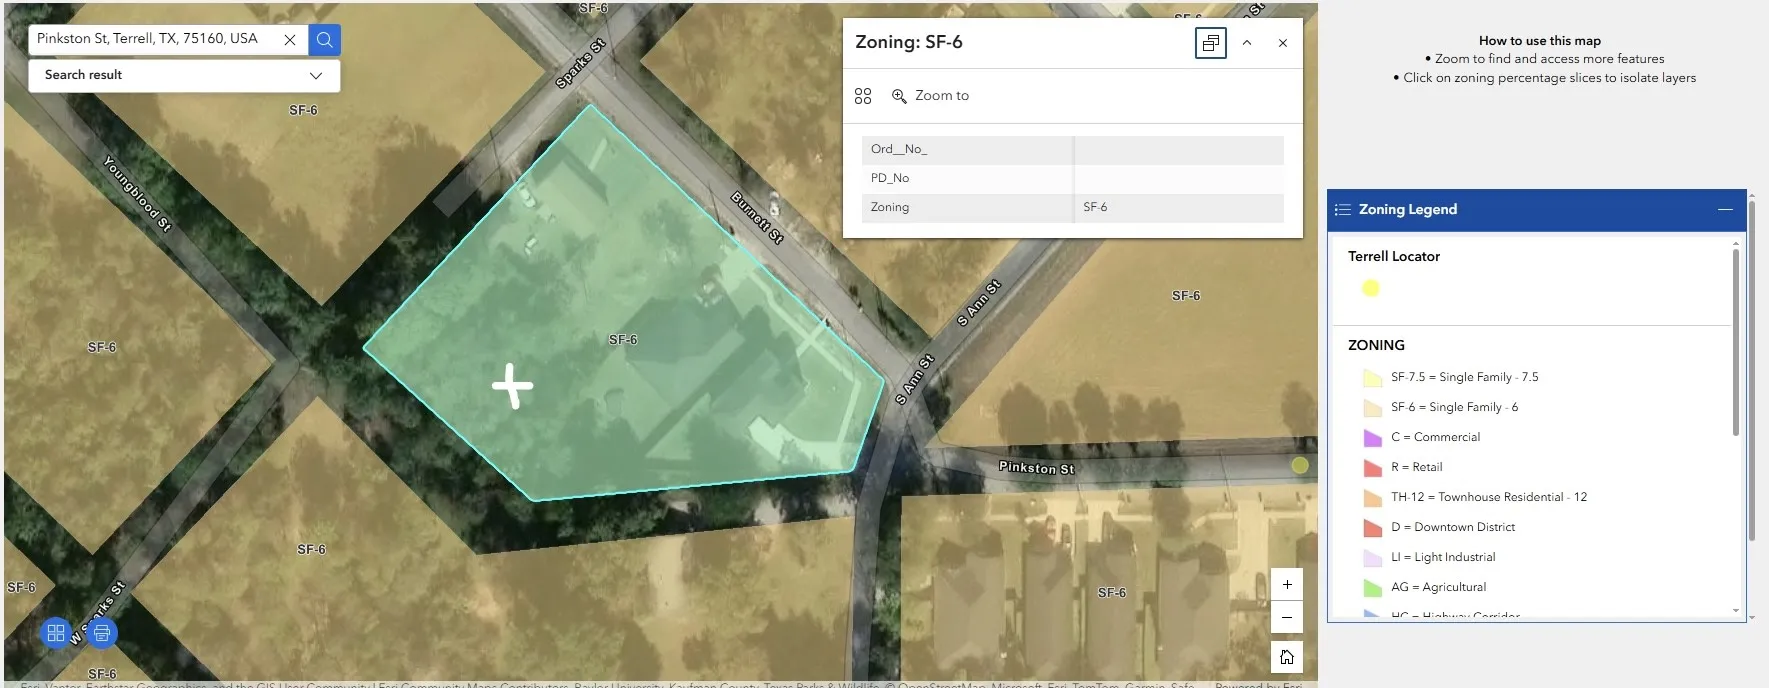The image size is (1769, 688).
Task: Click the lower S Ann St label
Action: 914,380
